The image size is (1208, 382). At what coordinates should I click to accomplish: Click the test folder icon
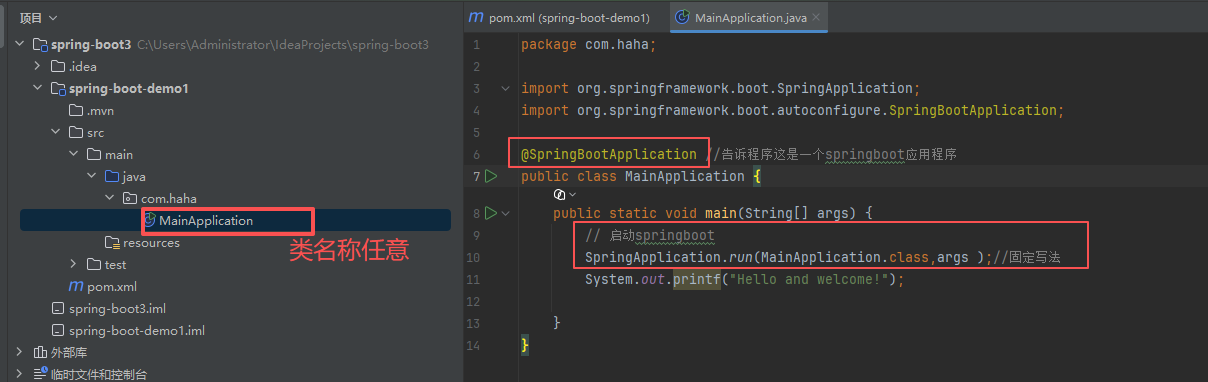(x=94, y=264)
